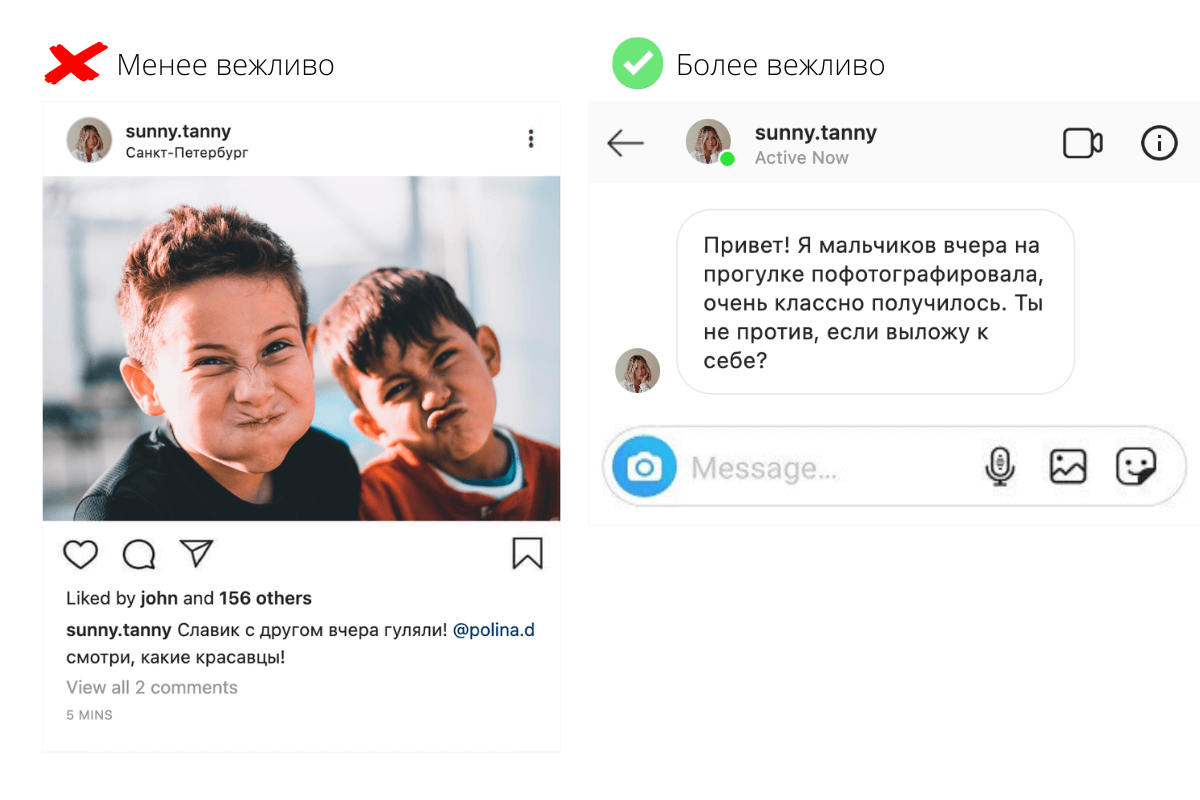Screen dimensions: 1200x800
Task: Go back using the left arrow
Action: click(626, 144)
